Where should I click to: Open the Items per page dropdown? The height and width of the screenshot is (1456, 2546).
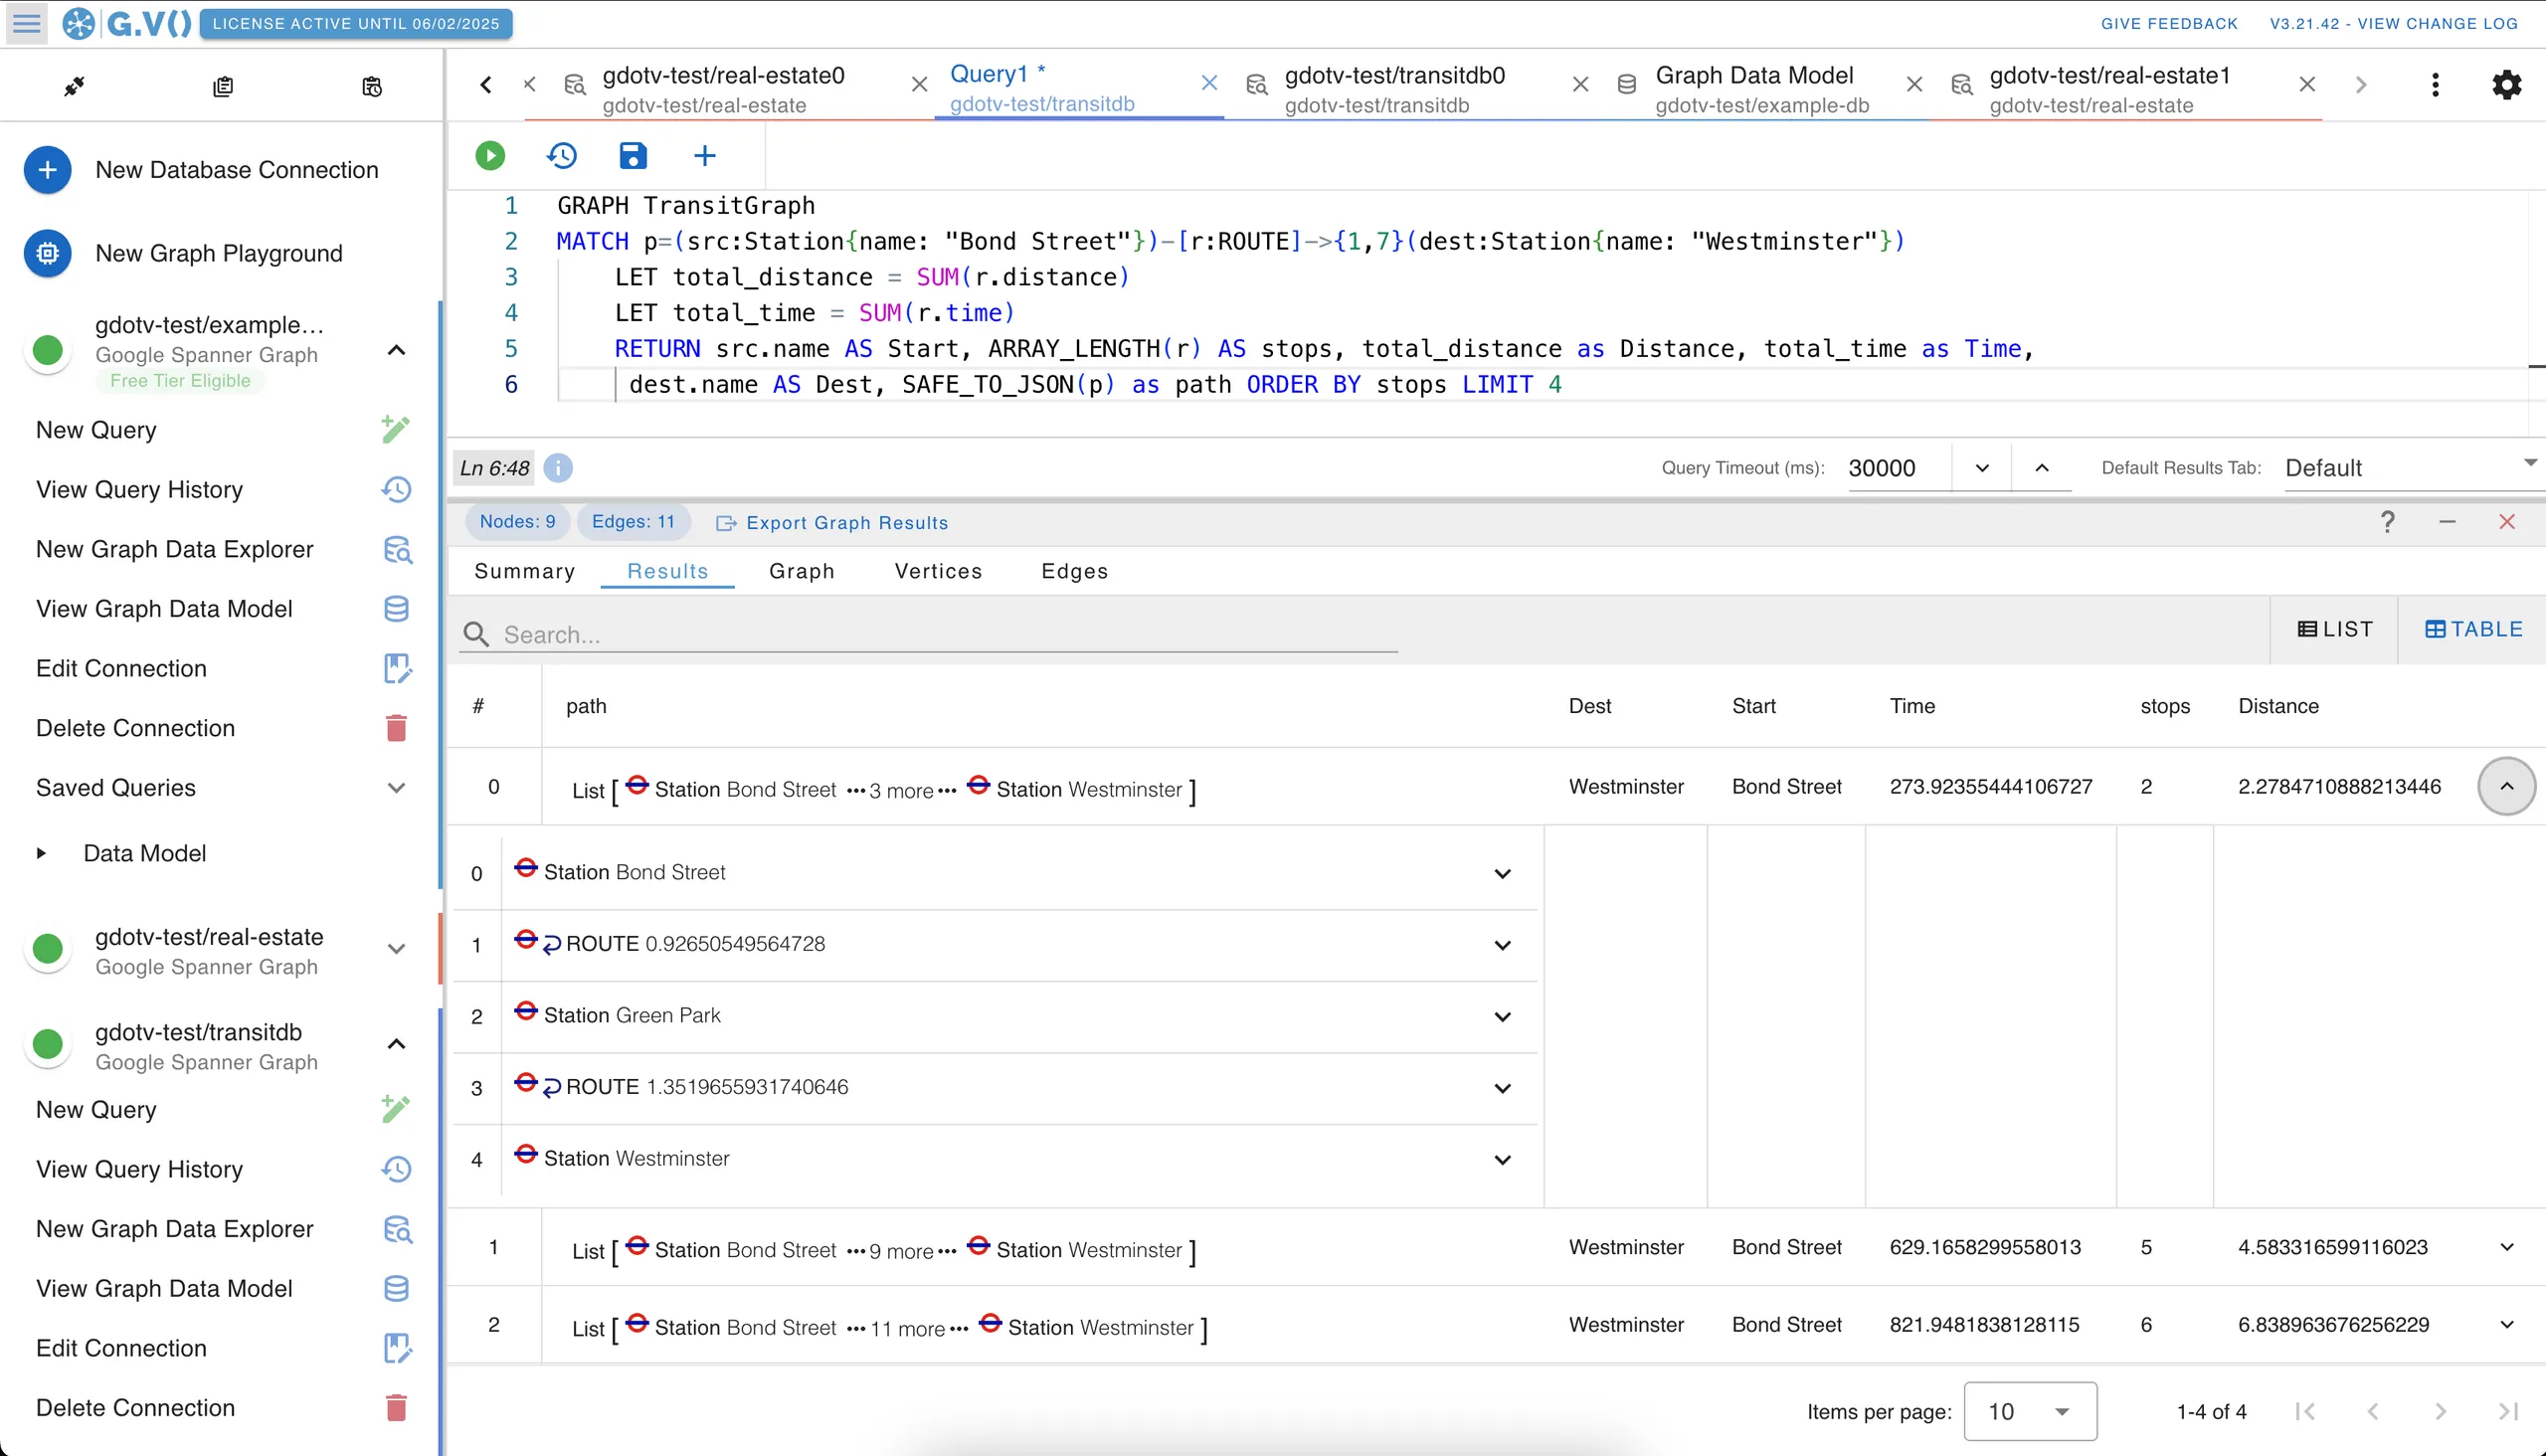(2030, 1411)
